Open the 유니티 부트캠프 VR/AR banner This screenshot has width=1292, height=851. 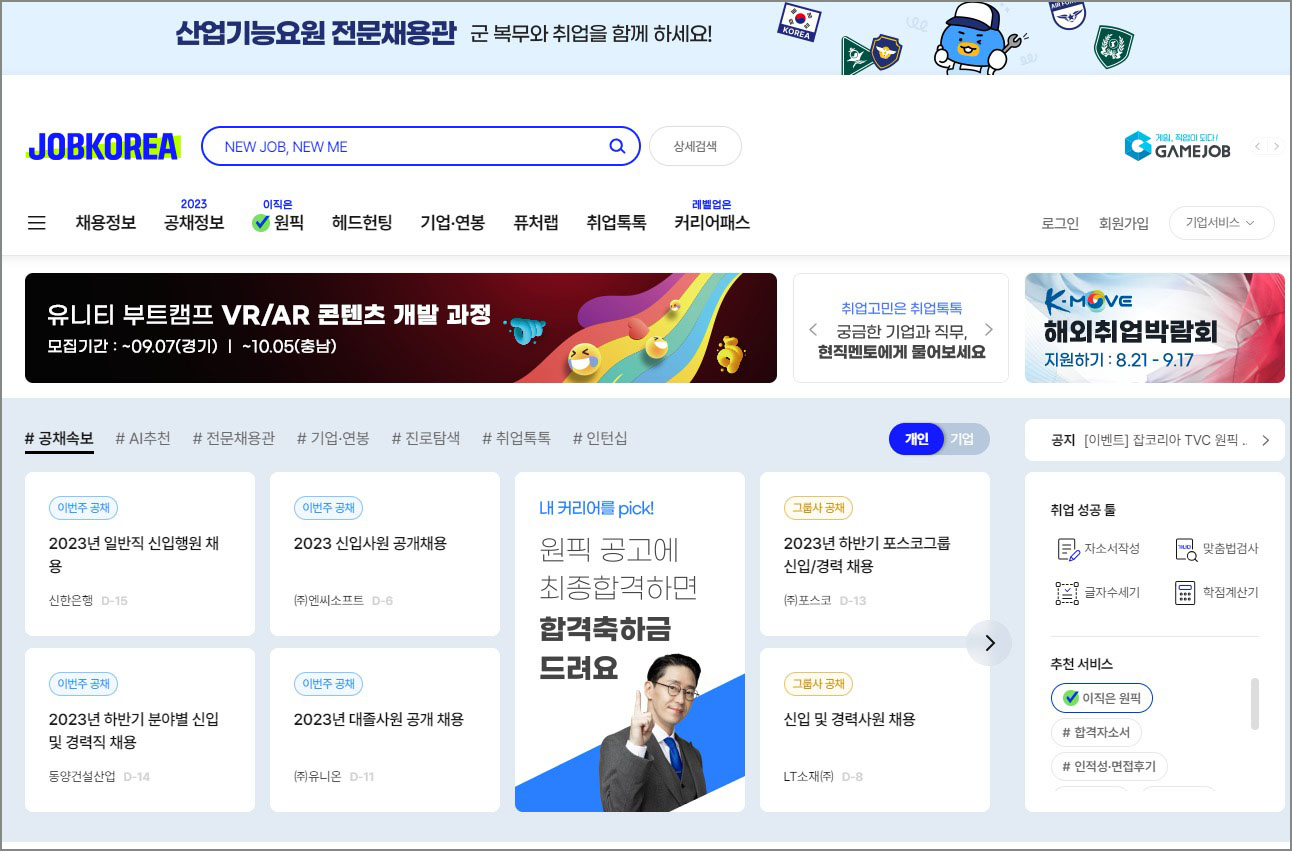coord(401,328)
